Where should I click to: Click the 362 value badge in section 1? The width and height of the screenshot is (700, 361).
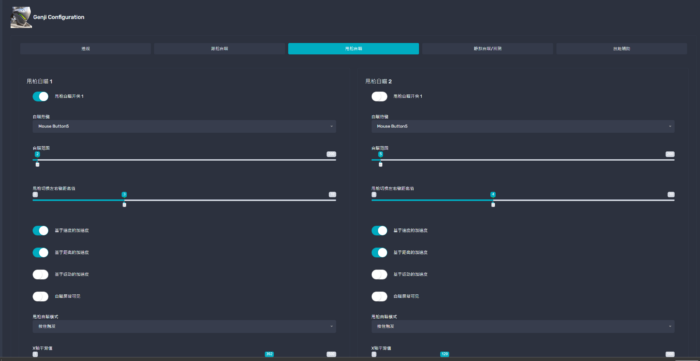tap(269, 354)
